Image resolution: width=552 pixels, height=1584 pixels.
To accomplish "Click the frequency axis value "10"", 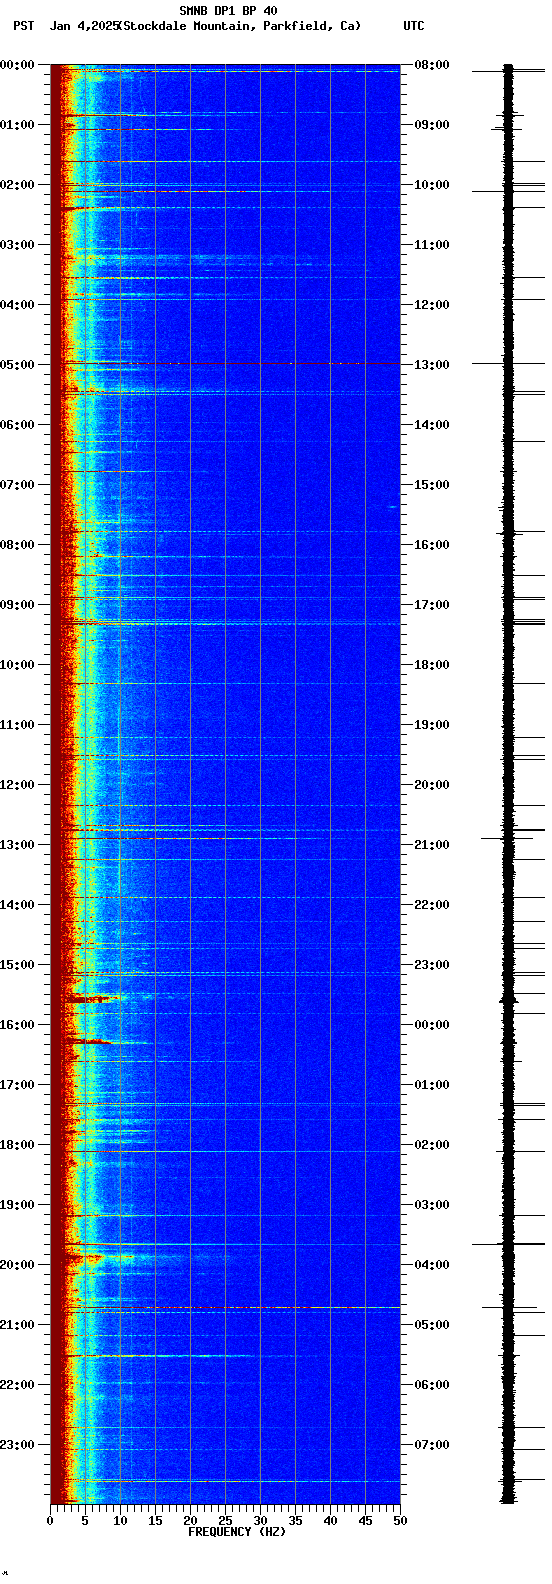I will (x=120, y=1521).
